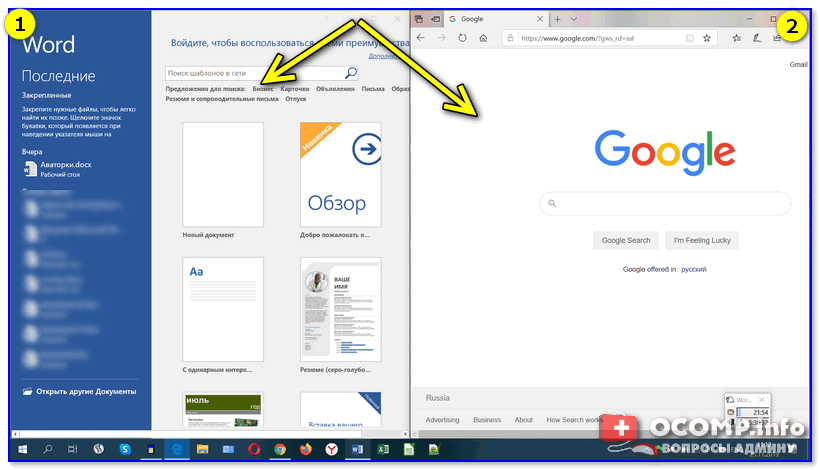Open Excel from the taskbar

(383, 449)
